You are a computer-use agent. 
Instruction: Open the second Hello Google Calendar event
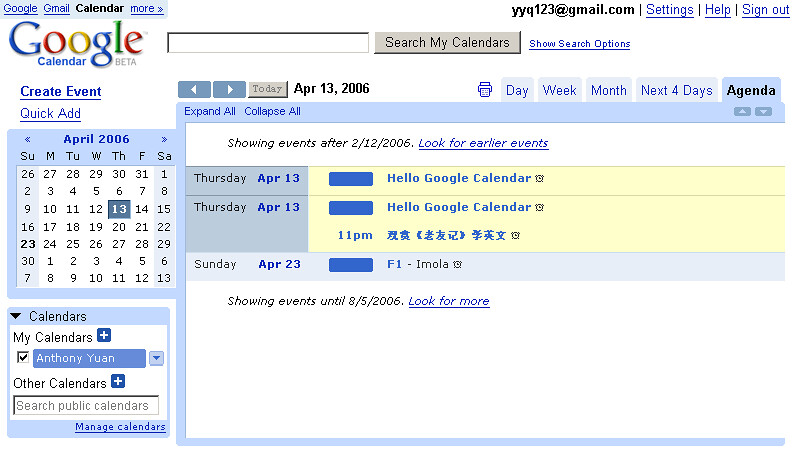tap(459, 207)
